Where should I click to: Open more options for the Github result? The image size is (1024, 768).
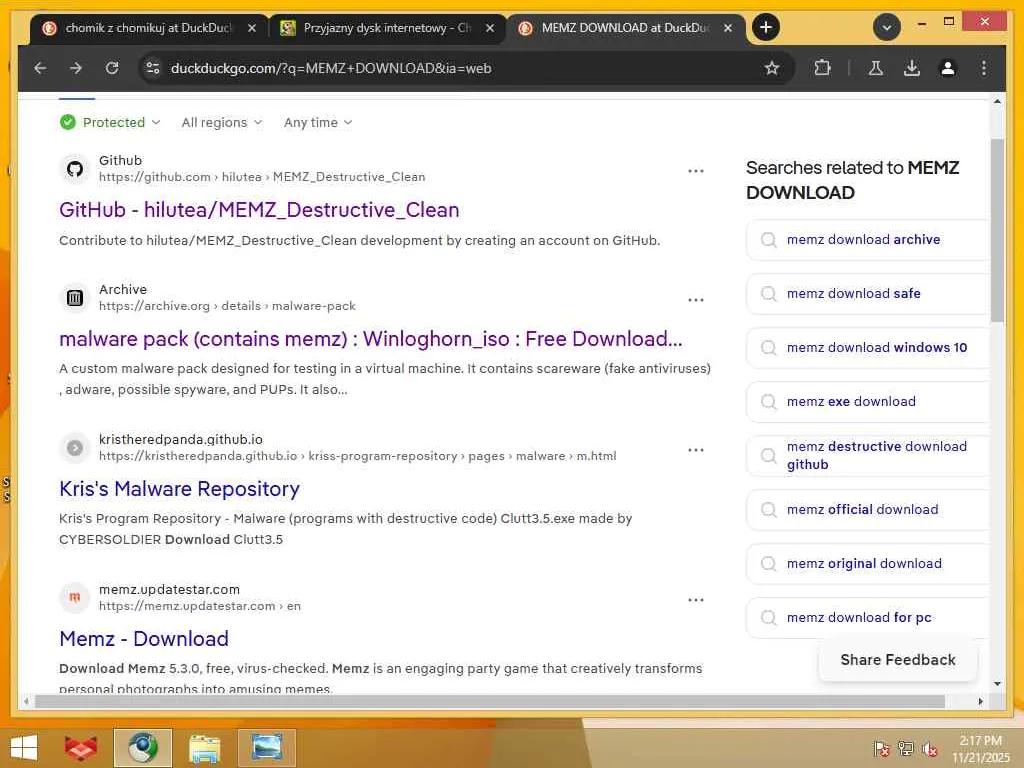tap(696, 171)
